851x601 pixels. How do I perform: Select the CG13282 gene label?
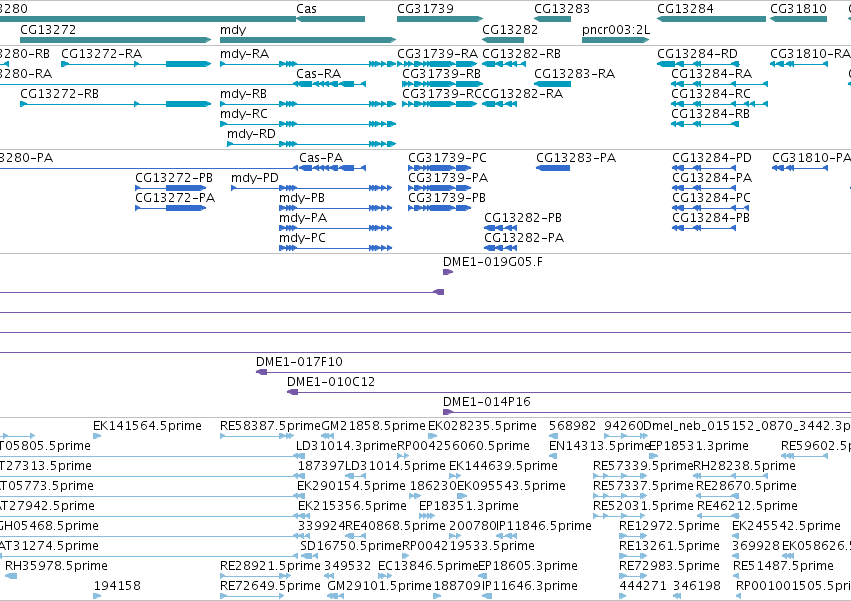[510, 29]
